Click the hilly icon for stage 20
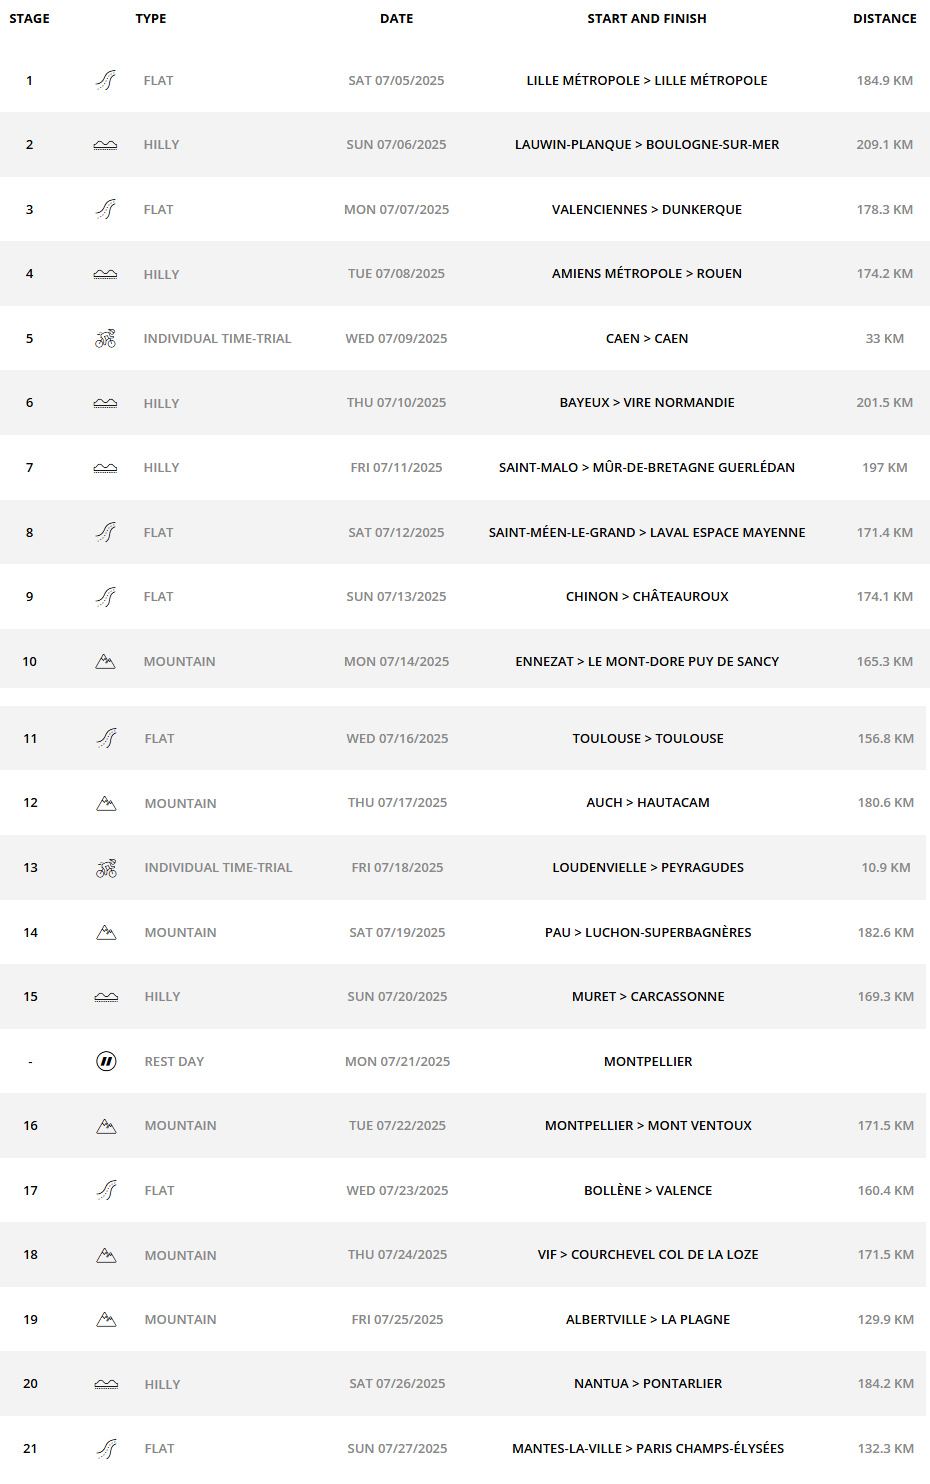The image size is (930, 1484). point(106,1384)
